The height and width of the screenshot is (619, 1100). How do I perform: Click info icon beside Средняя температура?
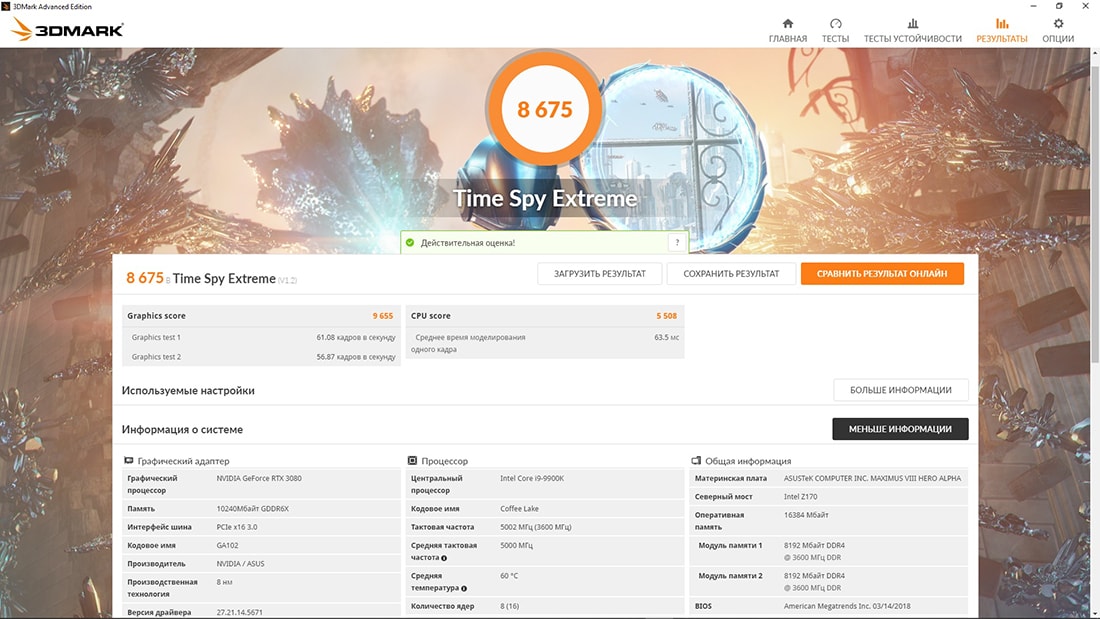(x=464, y=588)
